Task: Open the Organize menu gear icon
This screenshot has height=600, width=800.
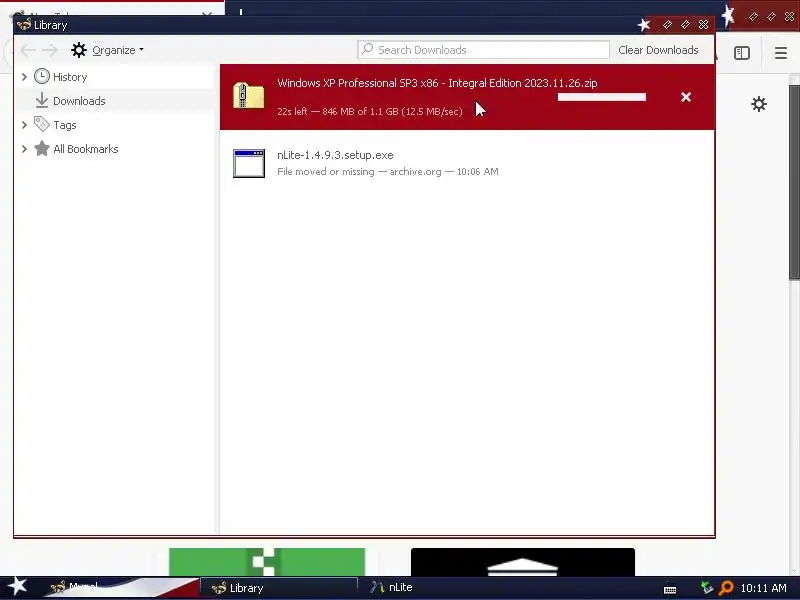Action: click(x=79, y=50)
